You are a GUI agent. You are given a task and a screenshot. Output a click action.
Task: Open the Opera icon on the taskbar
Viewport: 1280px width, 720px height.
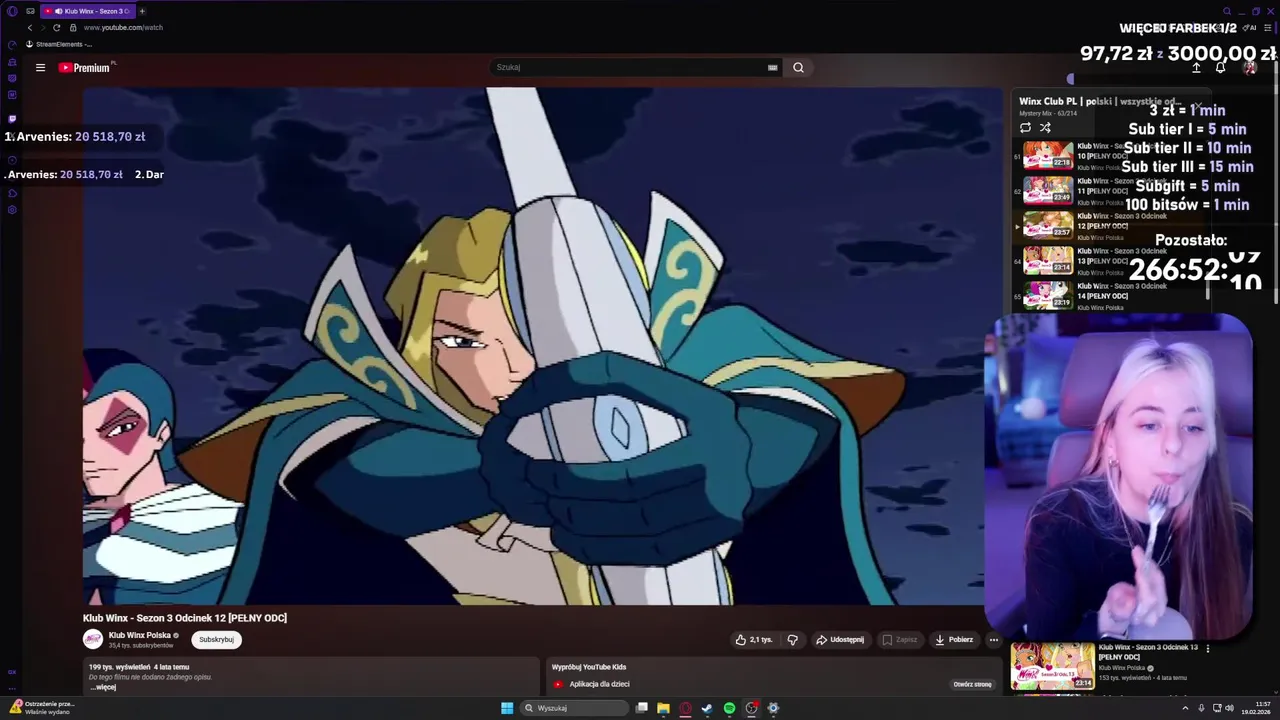pyautogui.click(x=685, y=708)
